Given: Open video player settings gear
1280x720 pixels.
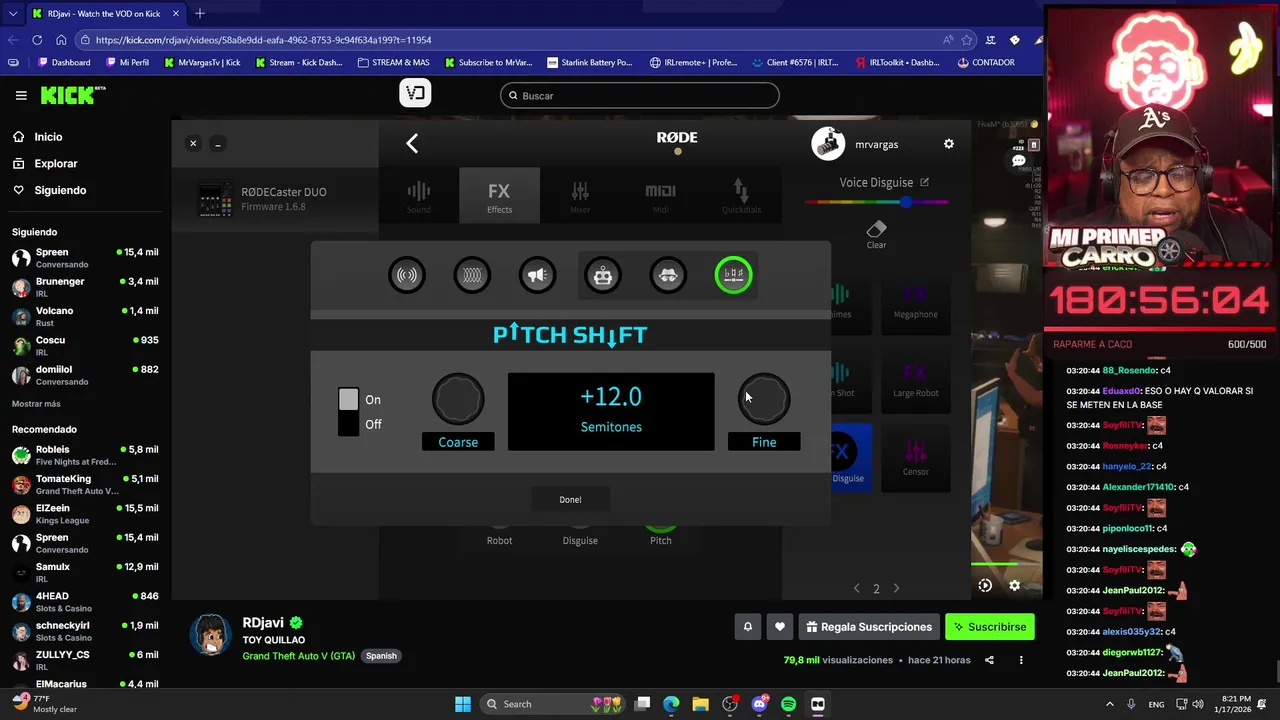Looking at the screenshot, I should (1014, 586).
